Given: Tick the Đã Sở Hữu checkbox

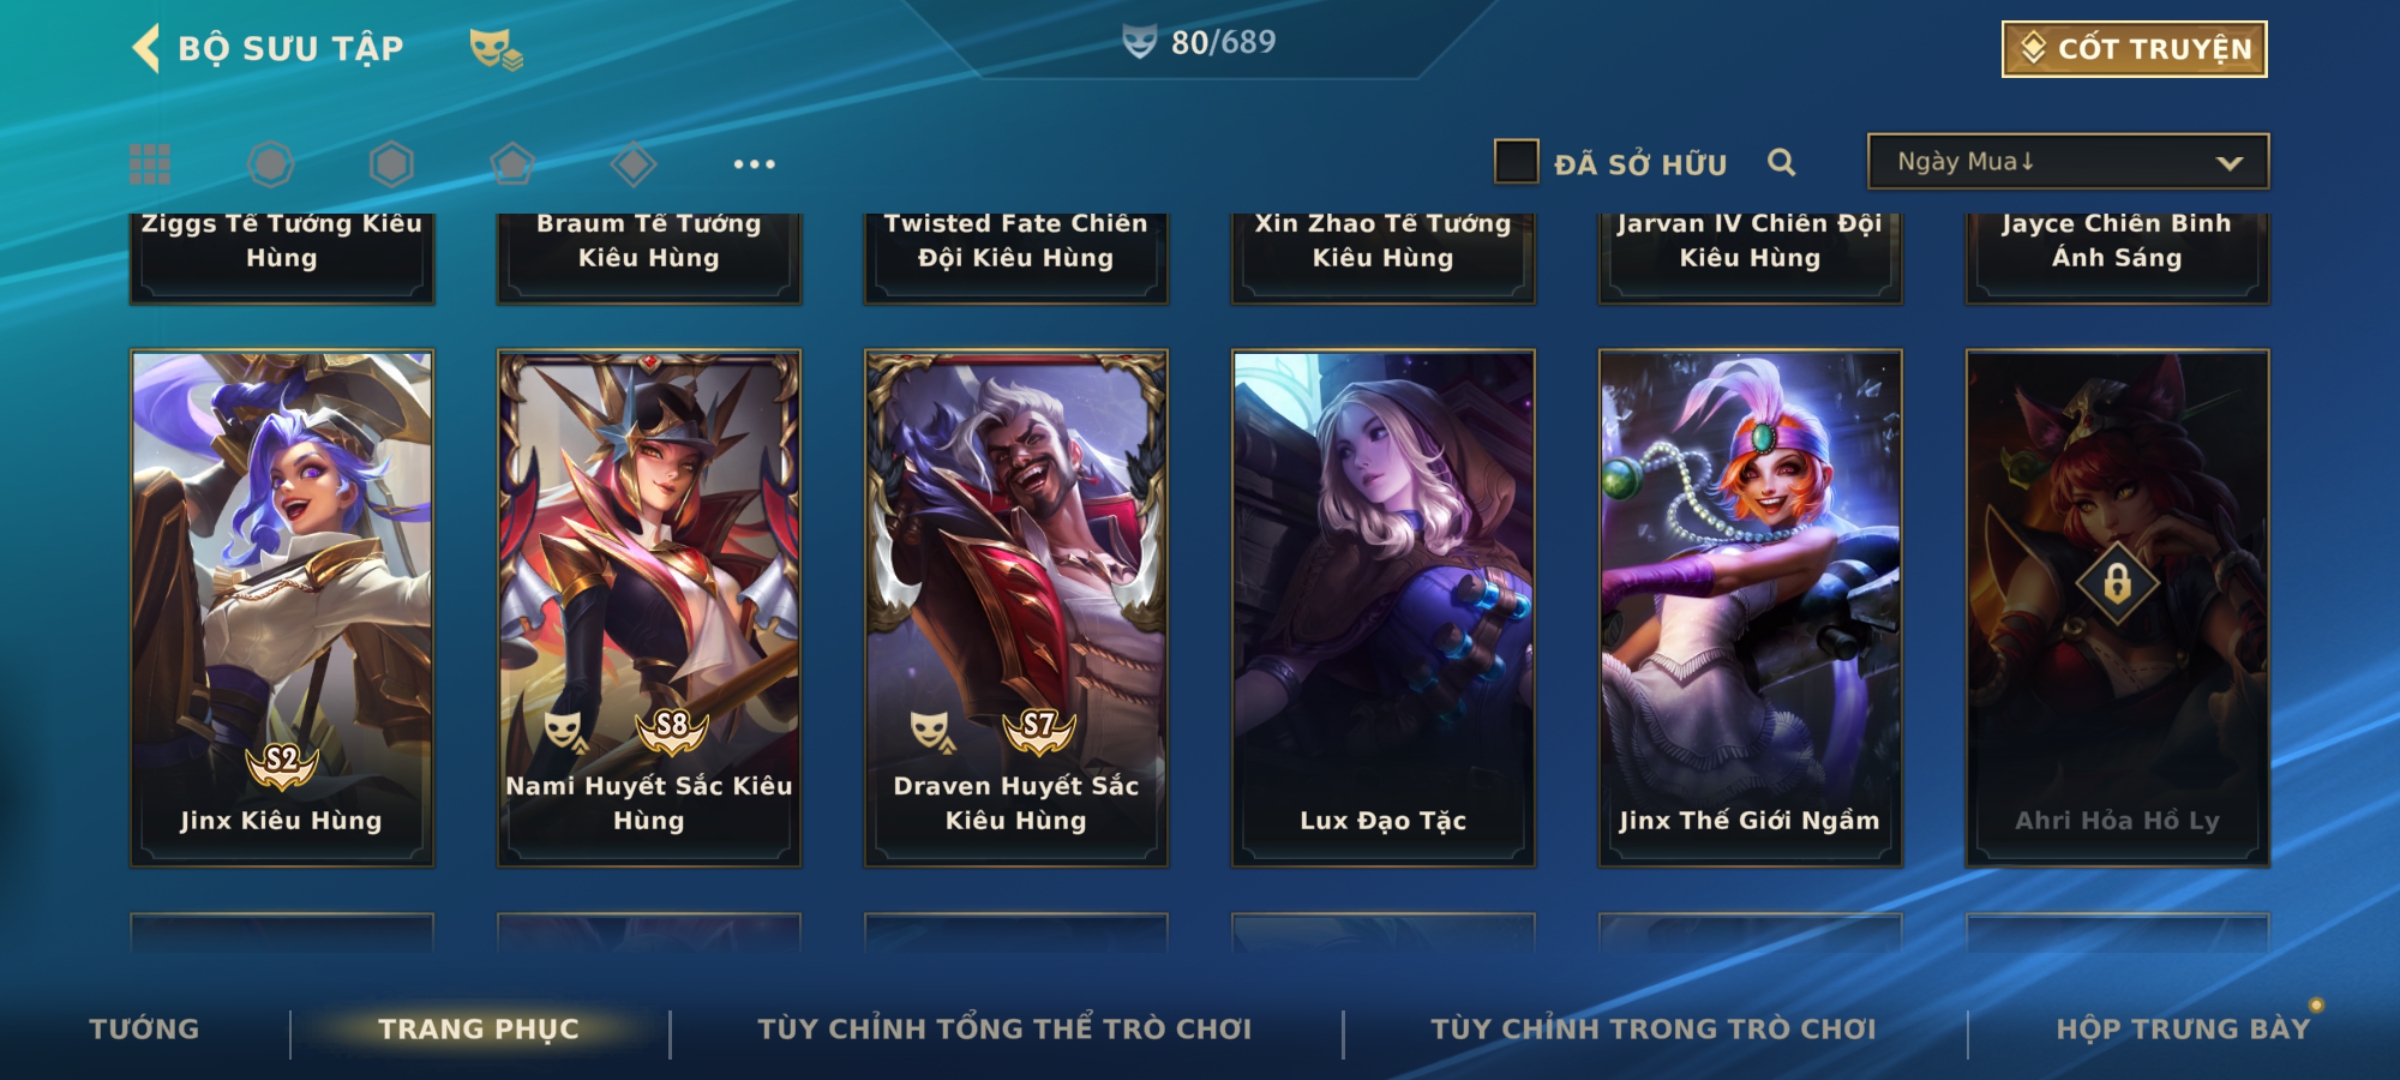Looking at the screenshot, I should (1516, 162).
